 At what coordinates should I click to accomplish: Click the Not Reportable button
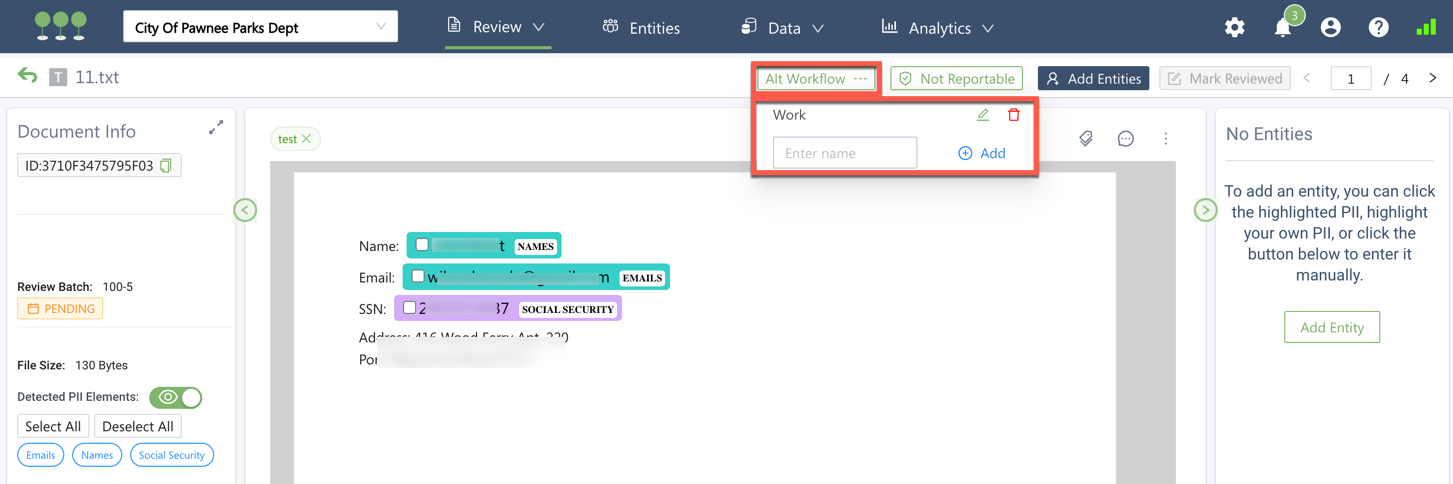956,79
